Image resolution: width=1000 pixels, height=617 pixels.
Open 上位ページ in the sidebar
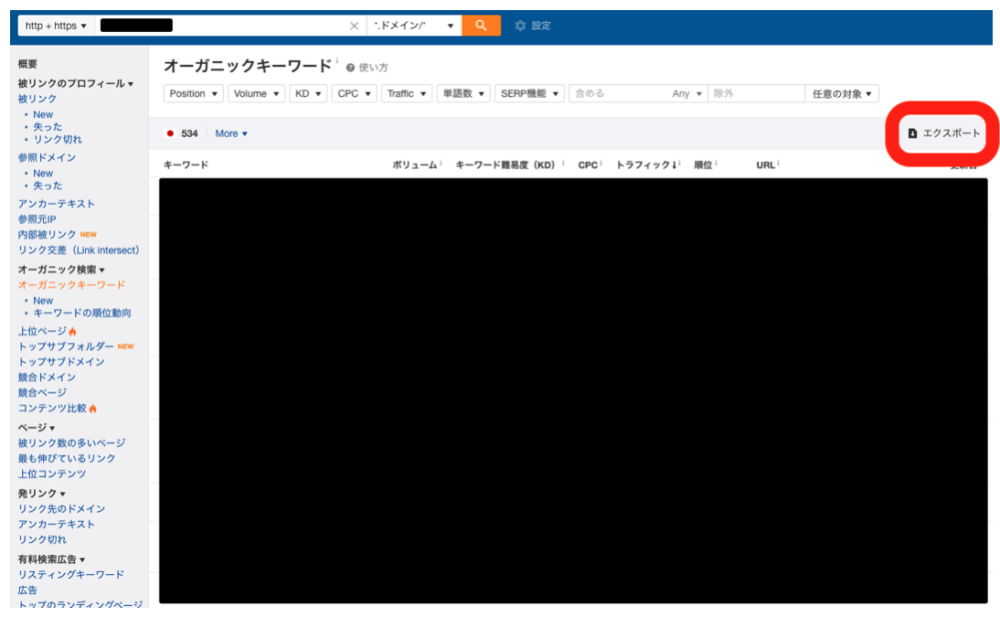pos(42,331)
